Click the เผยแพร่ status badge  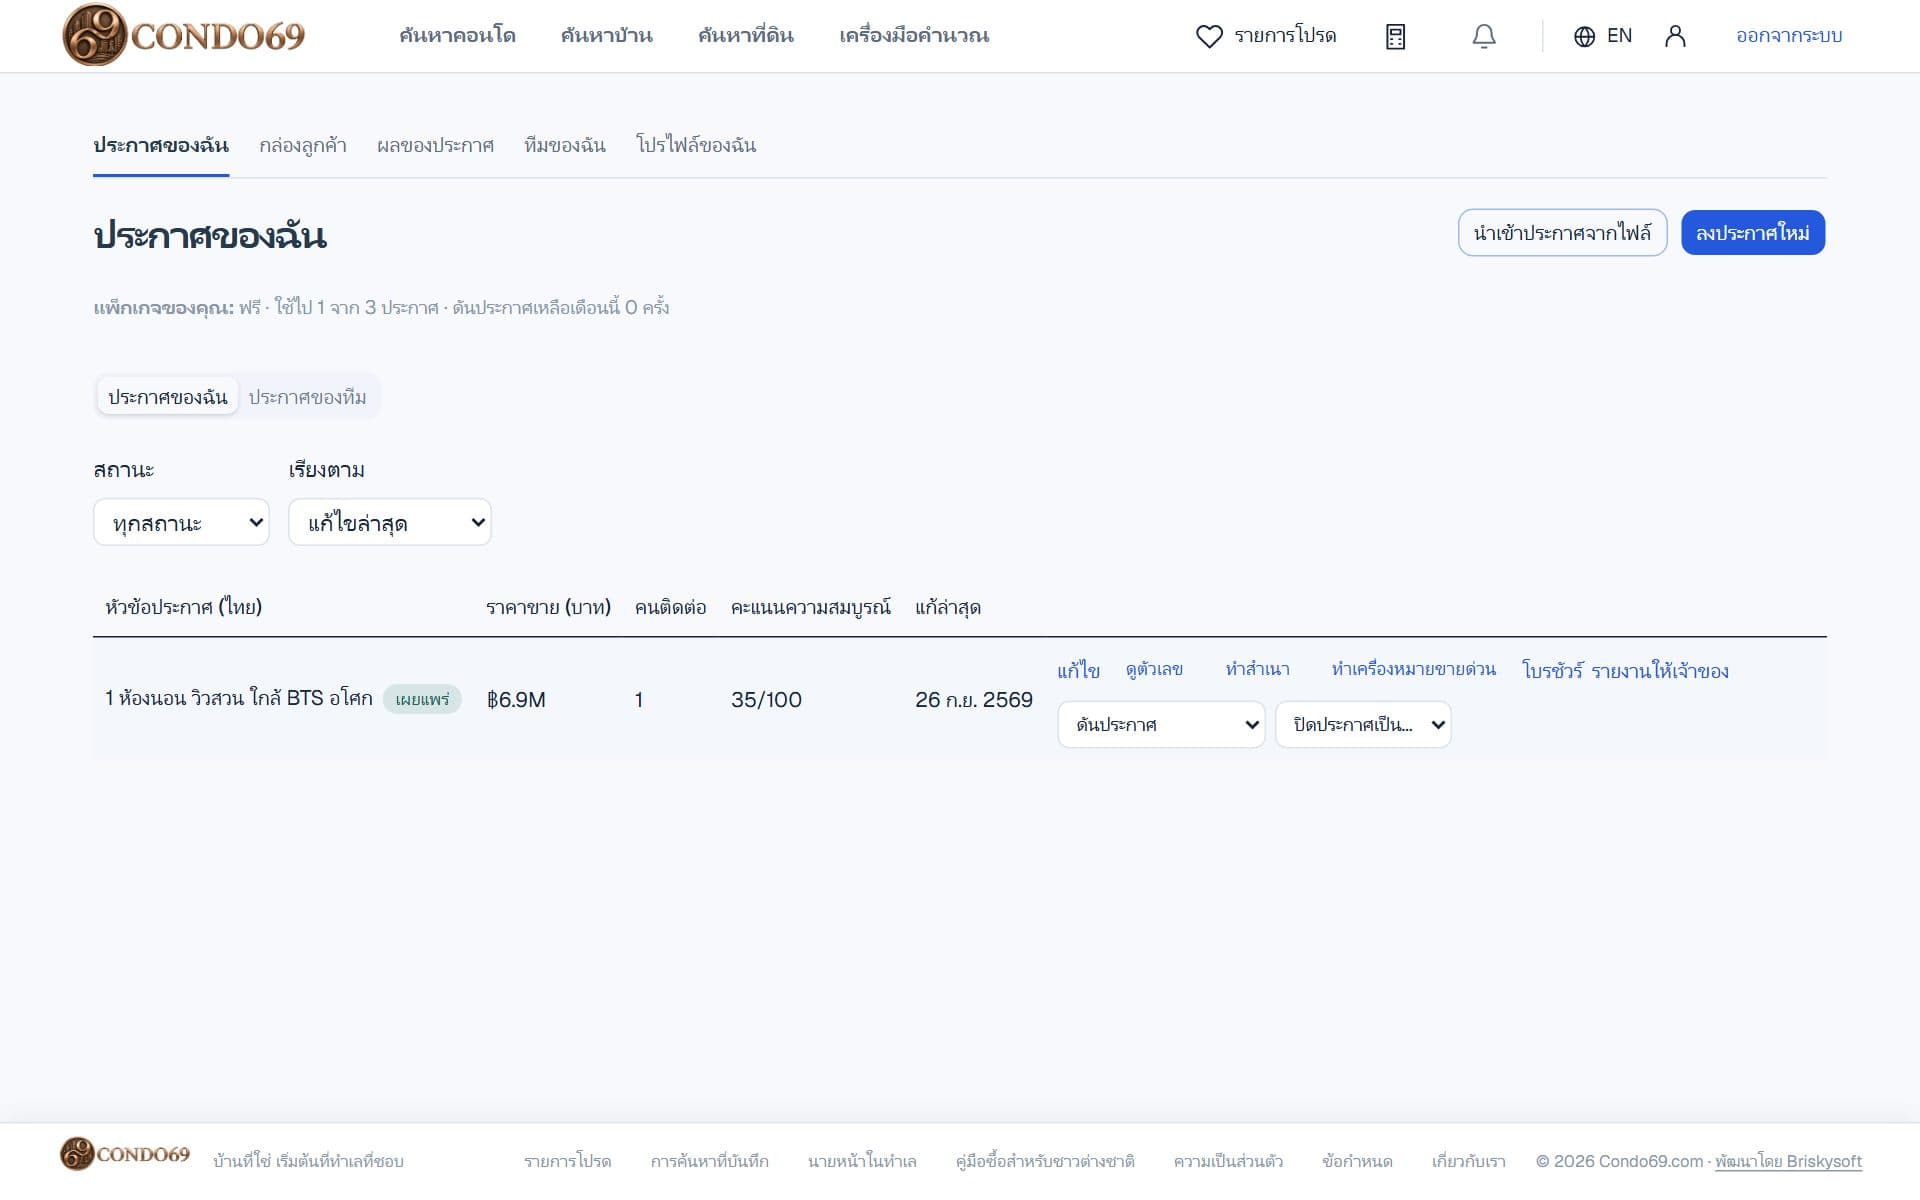pos(422,699)
